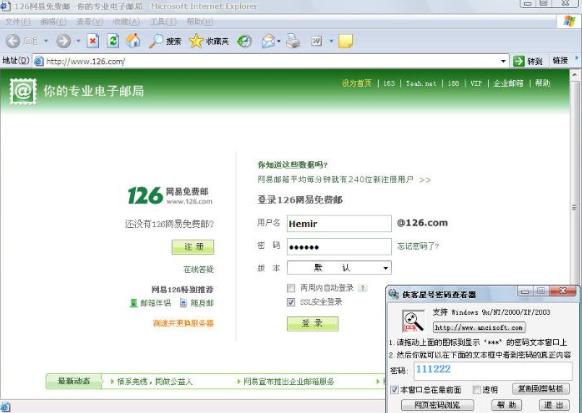Expand the version selection dropdown
The width and height of the screenshot is (582, 413).
(x=386, y=268)
